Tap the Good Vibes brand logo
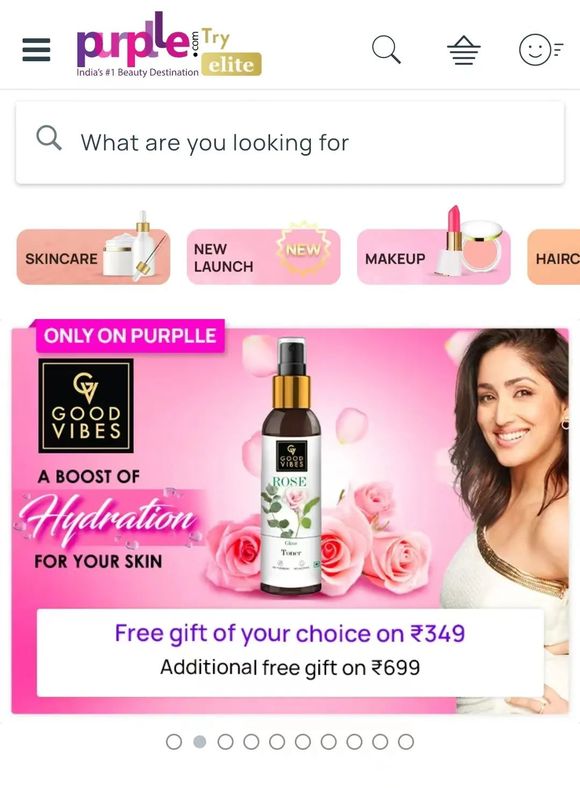The width and height of the screenshot is (580, 788). [86, 405]
